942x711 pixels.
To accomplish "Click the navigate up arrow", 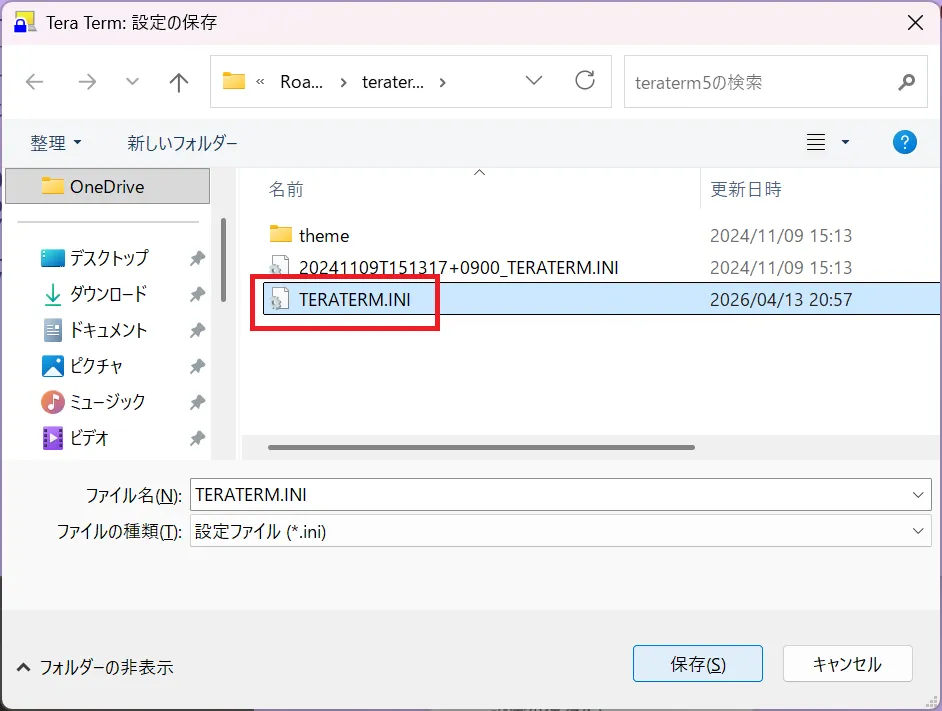I will point(178,81).
